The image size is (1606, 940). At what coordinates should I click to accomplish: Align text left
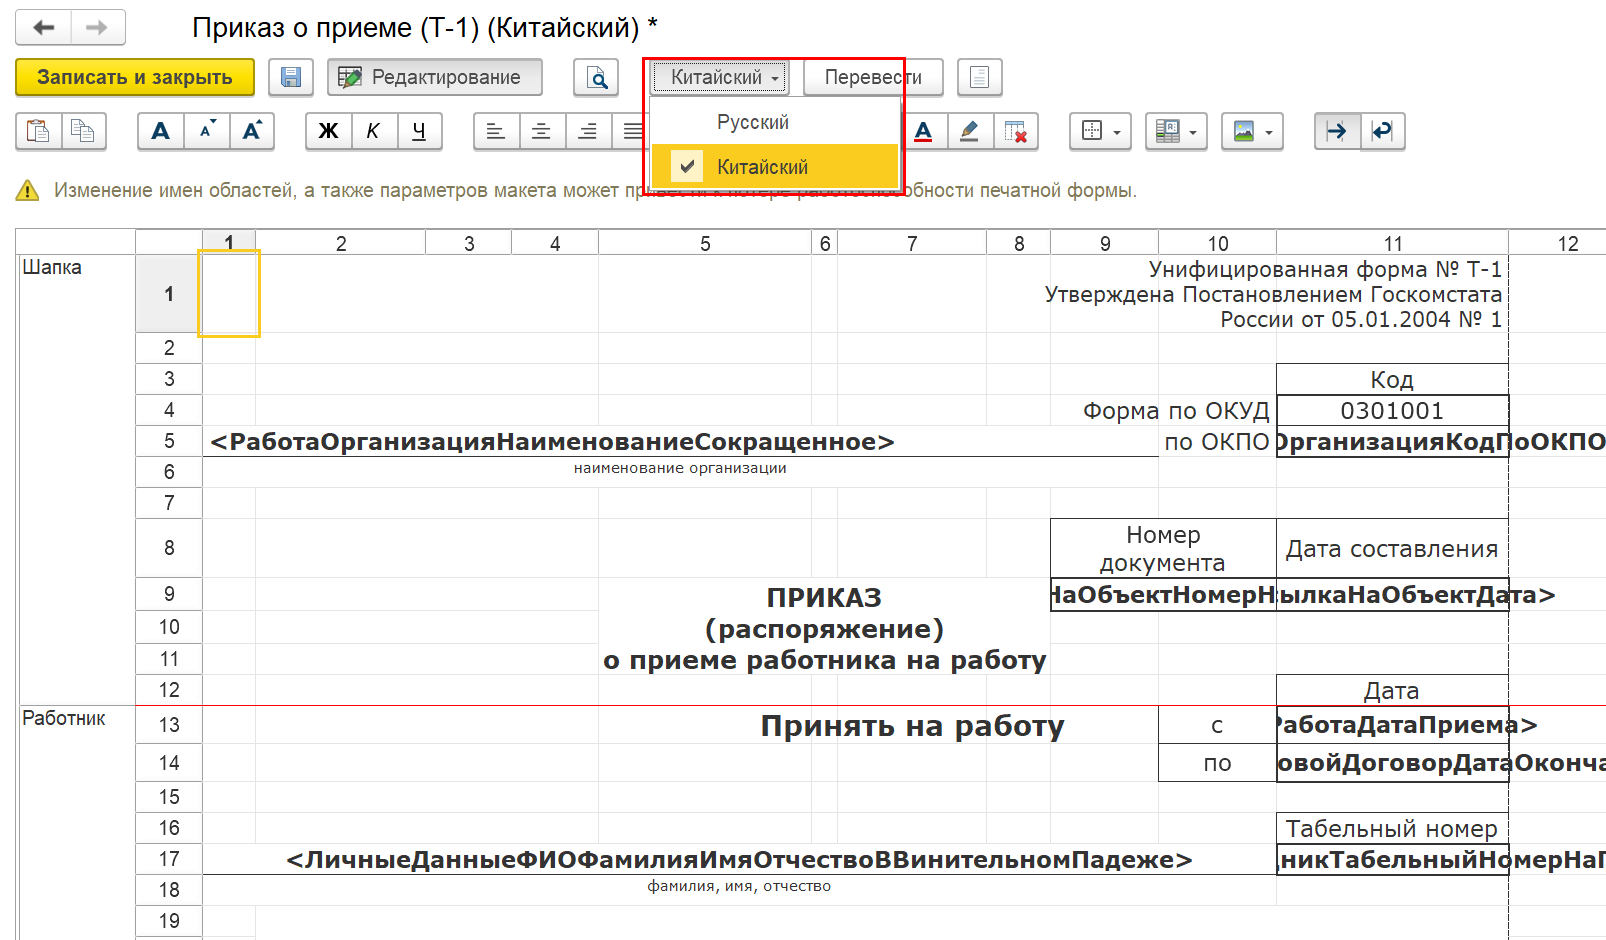[x=496, y=131]
